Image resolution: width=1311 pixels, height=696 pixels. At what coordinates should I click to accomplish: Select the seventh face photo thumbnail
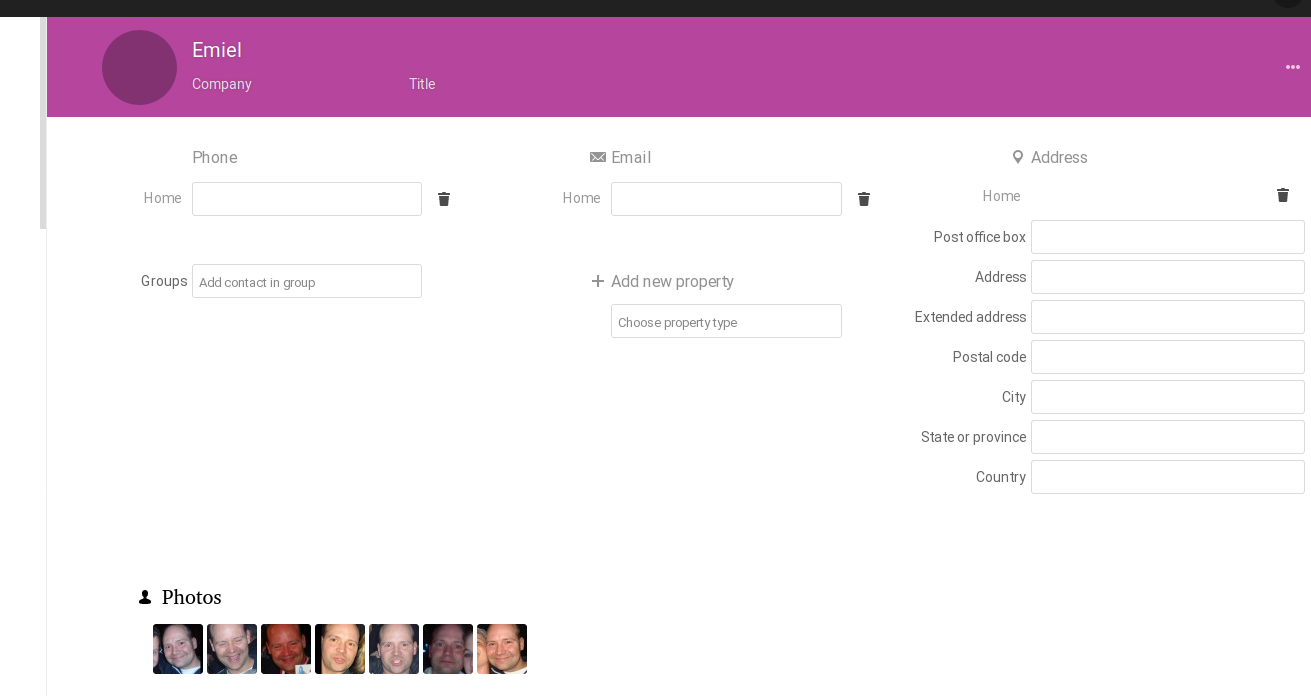click(x=502, y=649)
